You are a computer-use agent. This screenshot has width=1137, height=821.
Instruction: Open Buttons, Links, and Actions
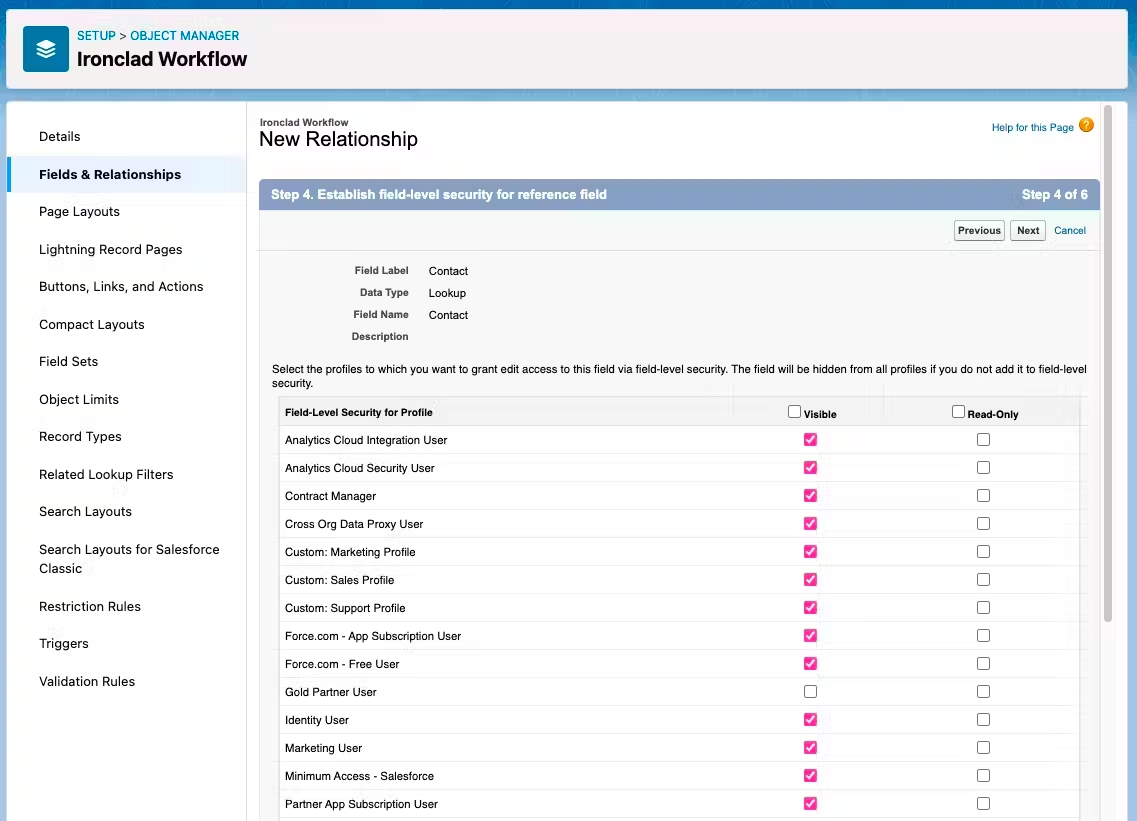tap(121, 286)
